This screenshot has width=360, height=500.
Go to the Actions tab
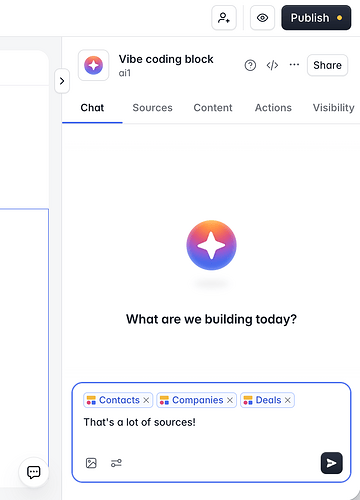tap(273, 108)
